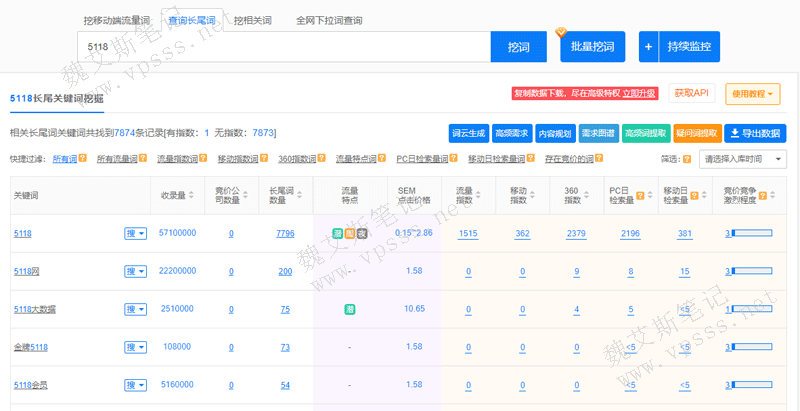
Task: Click the help icon in 竞价竞争激烈程度 header
Action: pos(763,196)
